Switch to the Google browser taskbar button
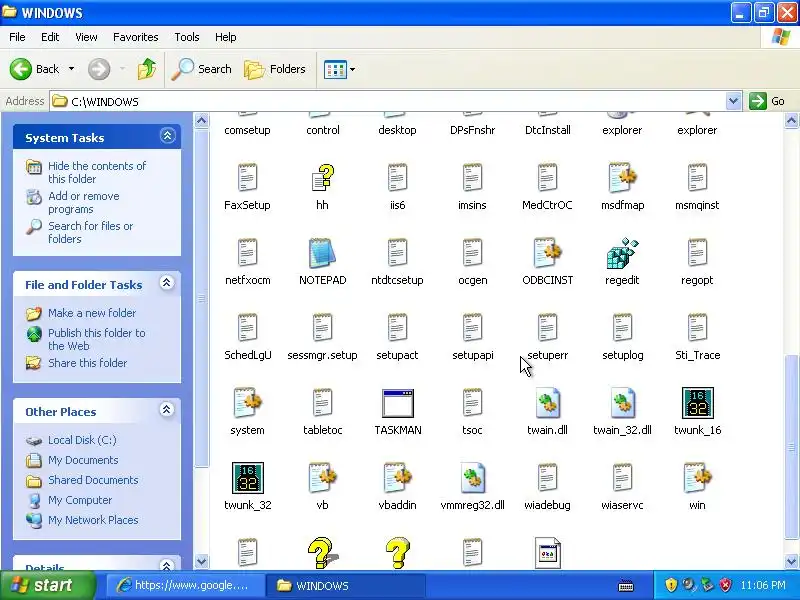 pos(185,585)
